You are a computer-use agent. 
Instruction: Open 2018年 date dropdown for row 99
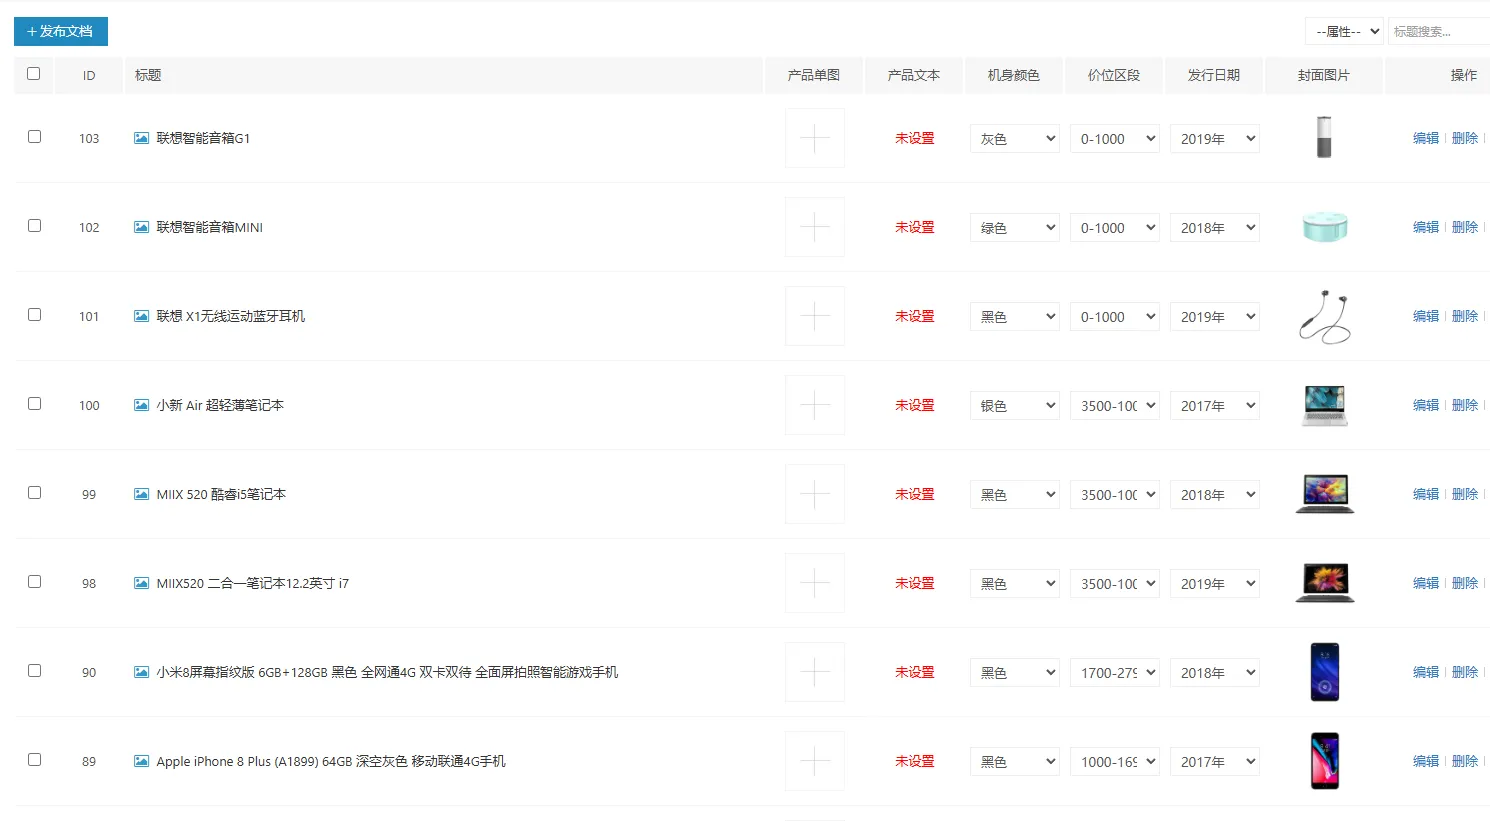point(1214,495)
